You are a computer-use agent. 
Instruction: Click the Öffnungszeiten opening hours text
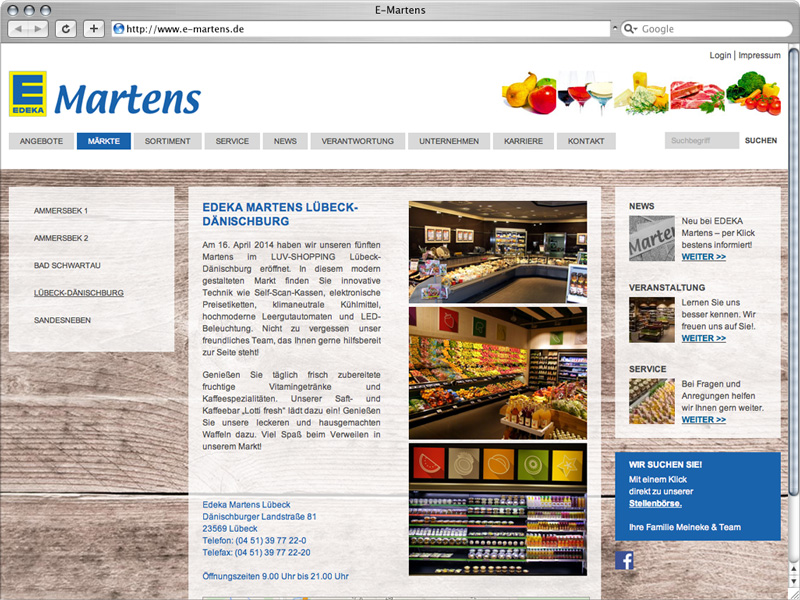click(276, 576)
